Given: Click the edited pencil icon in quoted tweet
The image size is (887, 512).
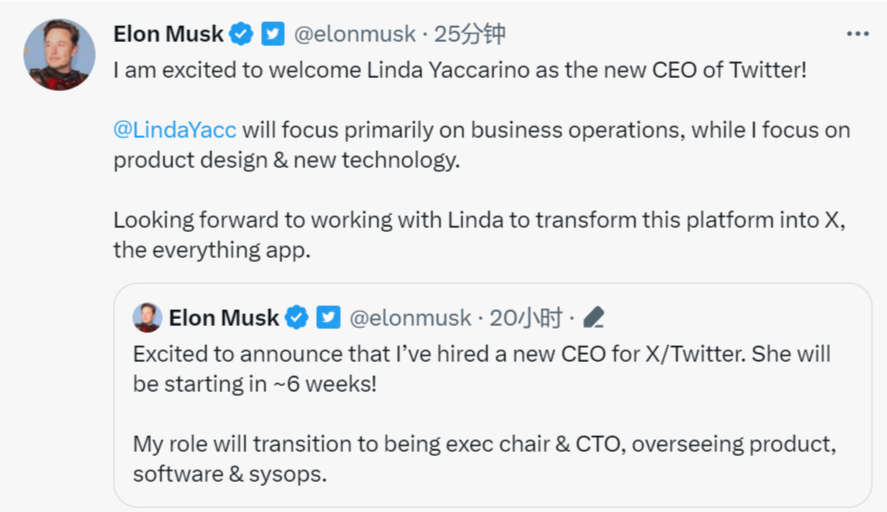Looking at the screenshot, I should click(593, 318).
